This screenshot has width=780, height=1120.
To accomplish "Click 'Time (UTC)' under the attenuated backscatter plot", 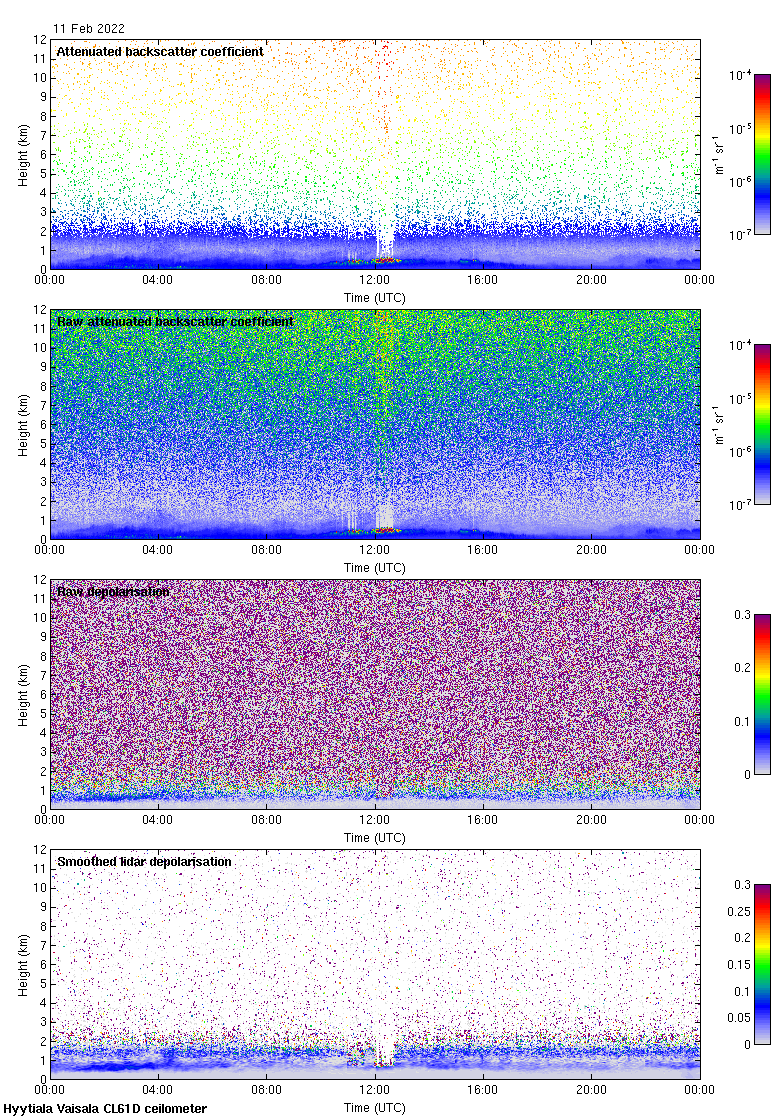I will pyautogui.click(x=374, y=298).
